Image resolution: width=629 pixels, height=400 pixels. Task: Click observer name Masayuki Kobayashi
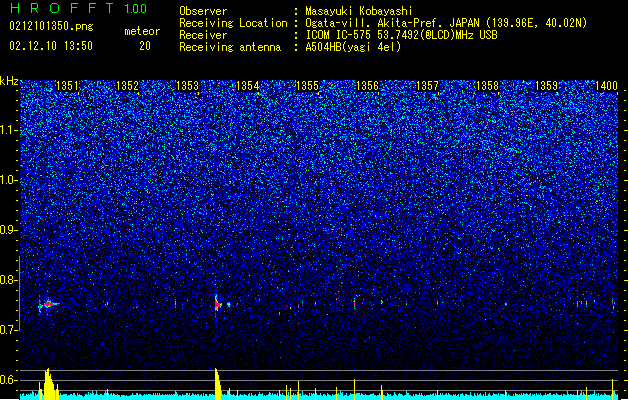359,11
